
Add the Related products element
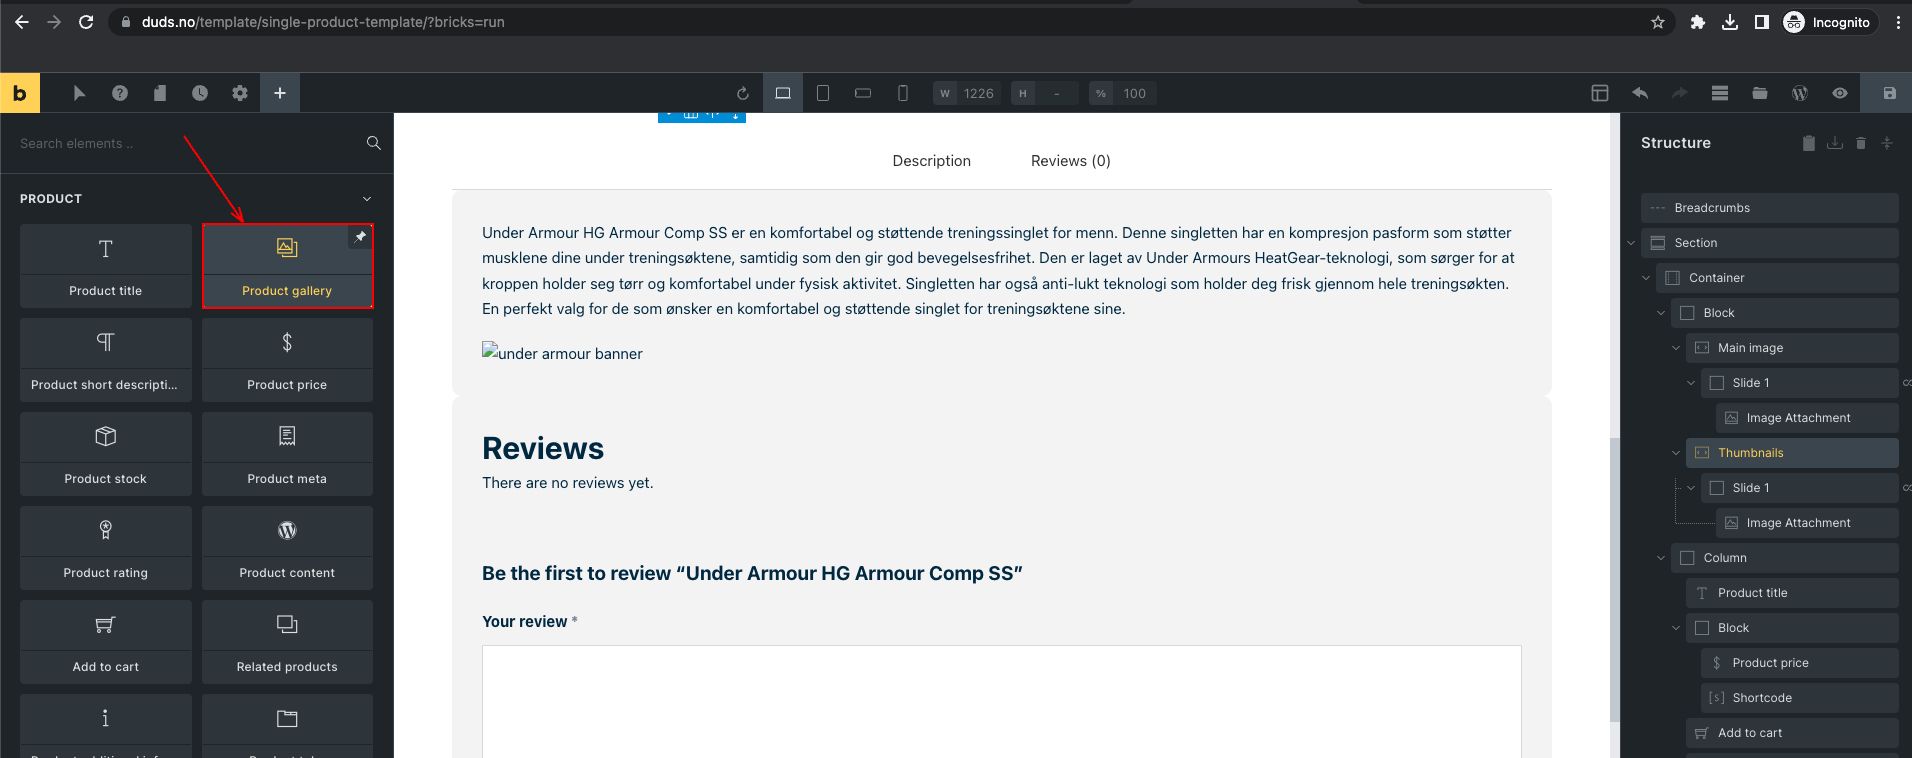point(288,642)
